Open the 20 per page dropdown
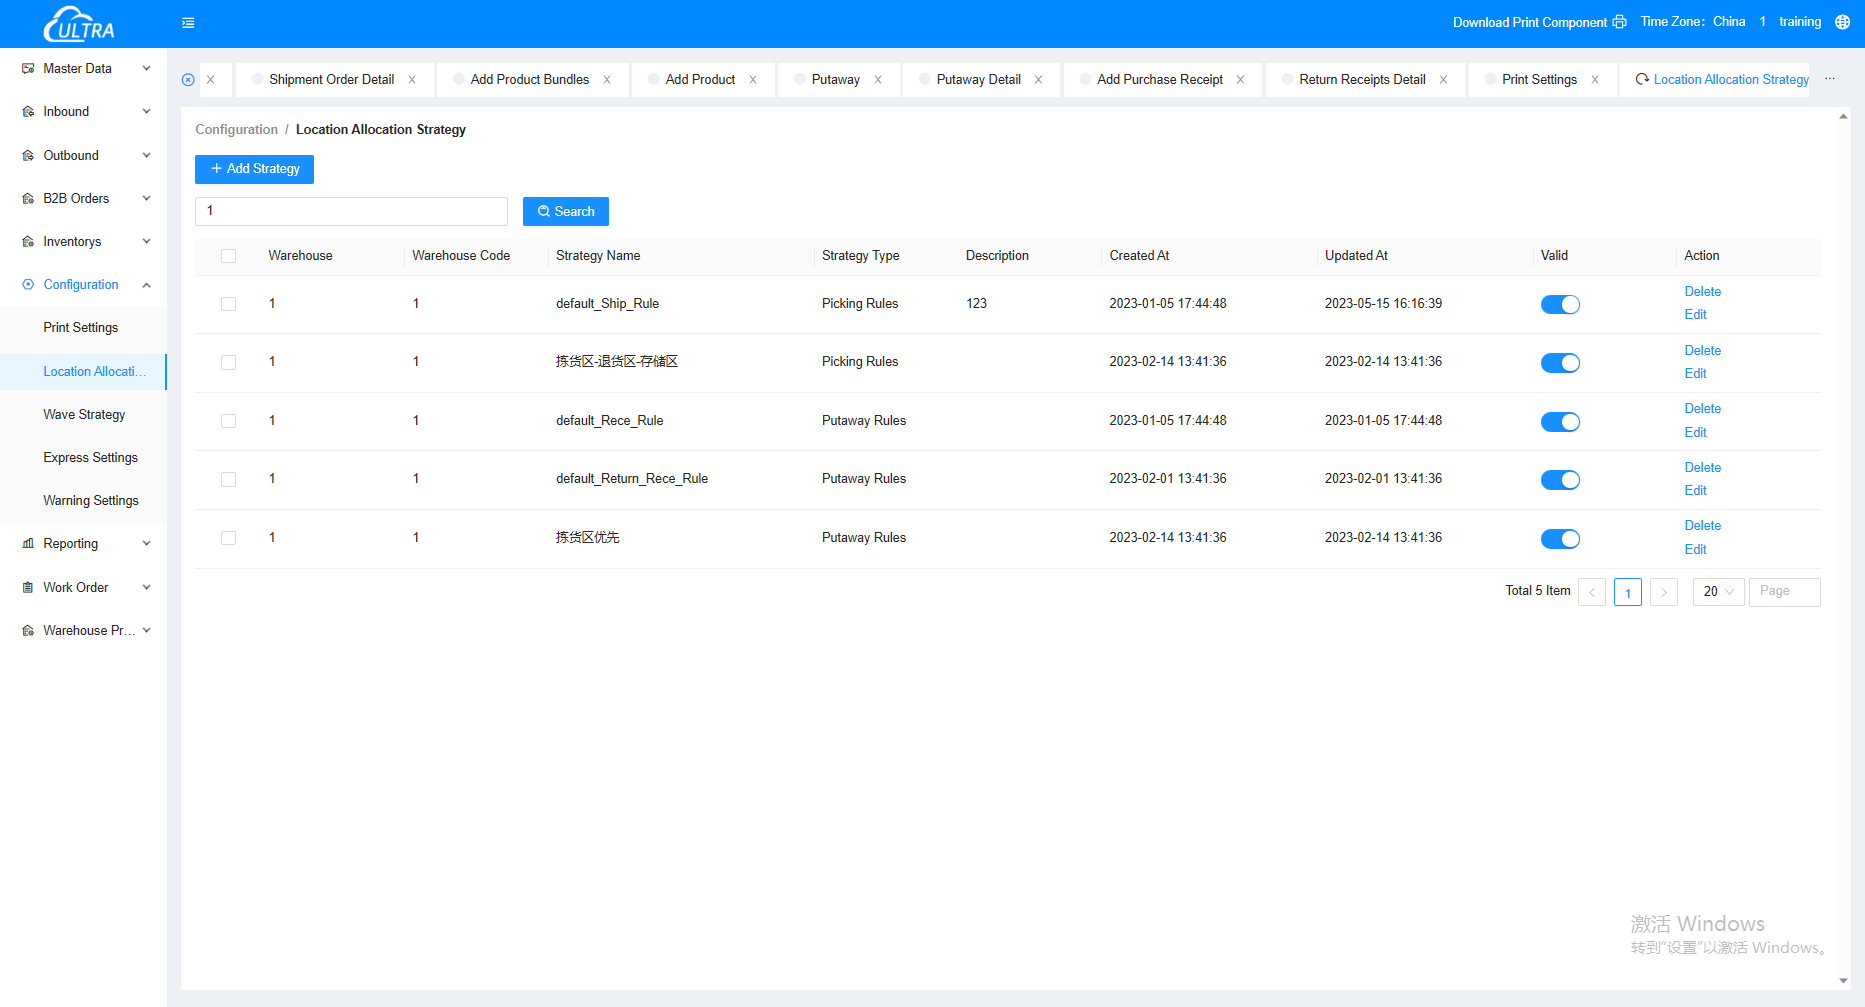 1718,592
